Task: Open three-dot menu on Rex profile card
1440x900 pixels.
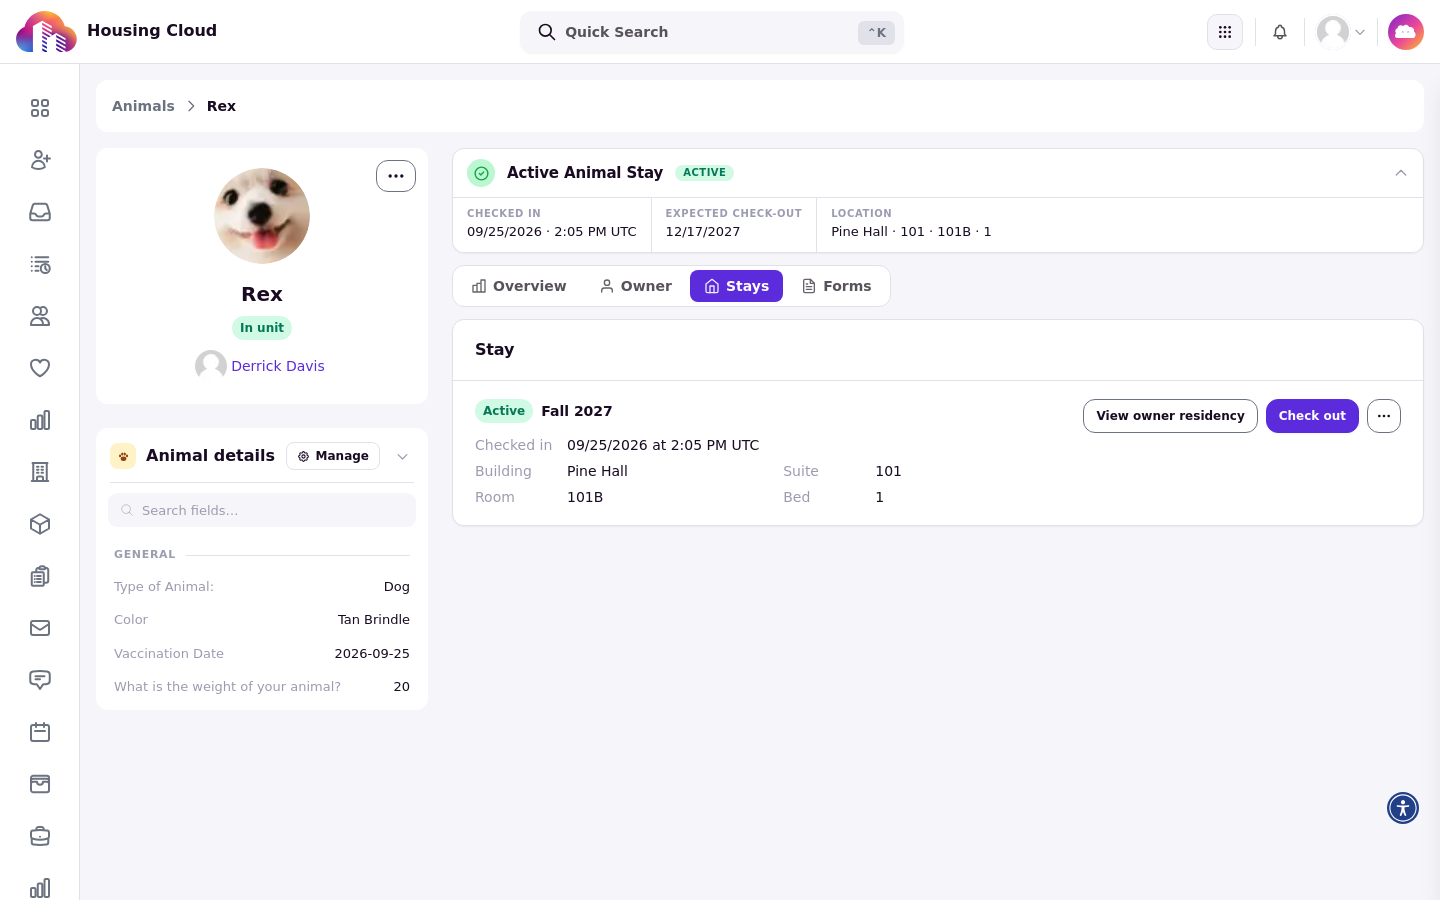Action: coord(396,176)
